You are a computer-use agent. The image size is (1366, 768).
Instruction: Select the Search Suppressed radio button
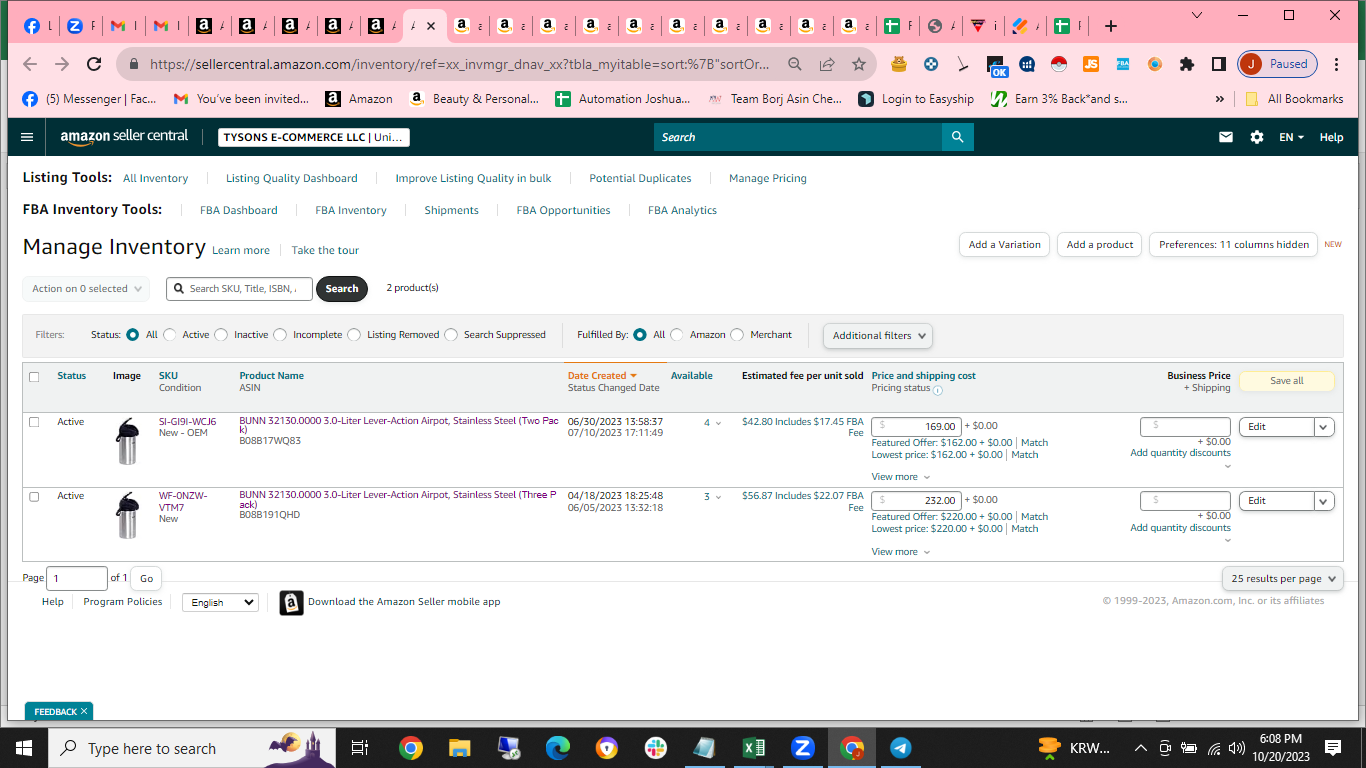(451, 335)
